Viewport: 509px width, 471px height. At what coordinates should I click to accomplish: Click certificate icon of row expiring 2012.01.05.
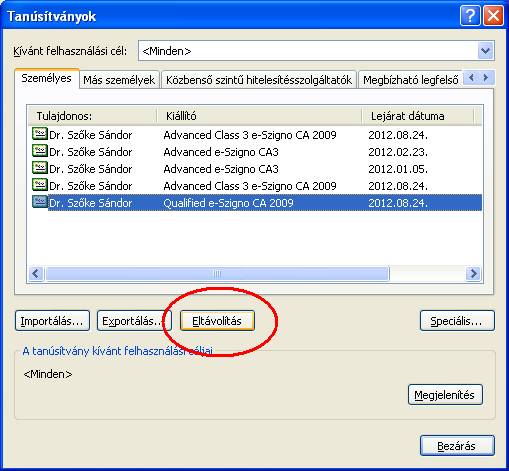[40, 168]
